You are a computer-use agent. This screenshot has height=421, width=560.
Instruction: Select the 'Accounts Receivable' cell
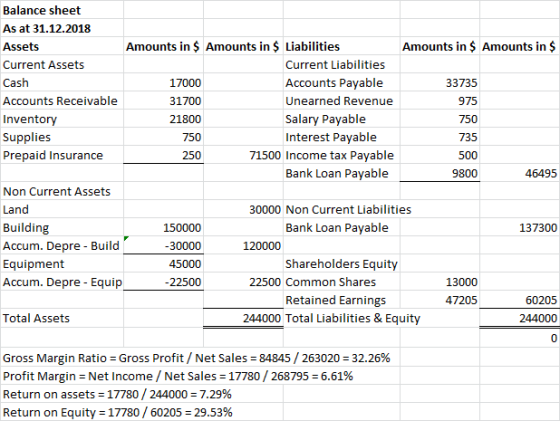62,101
